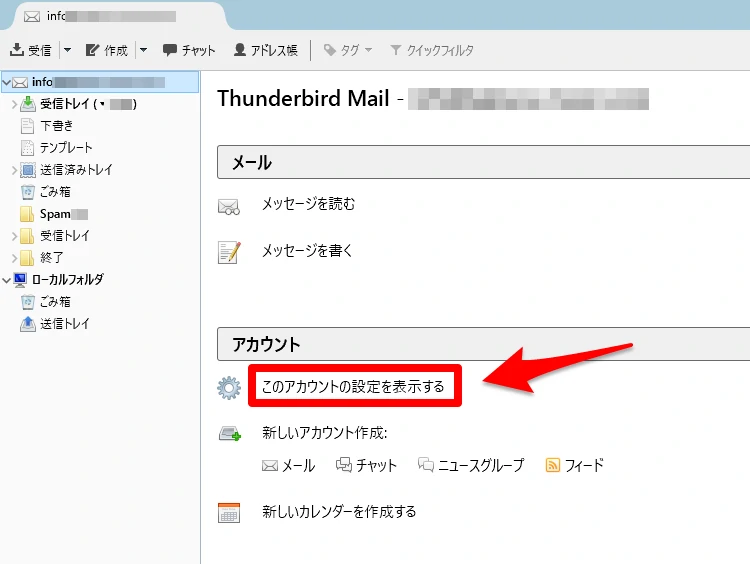Select the info account in the folder pane
This screenshot has height=564, width=750.
pos(100,82)
